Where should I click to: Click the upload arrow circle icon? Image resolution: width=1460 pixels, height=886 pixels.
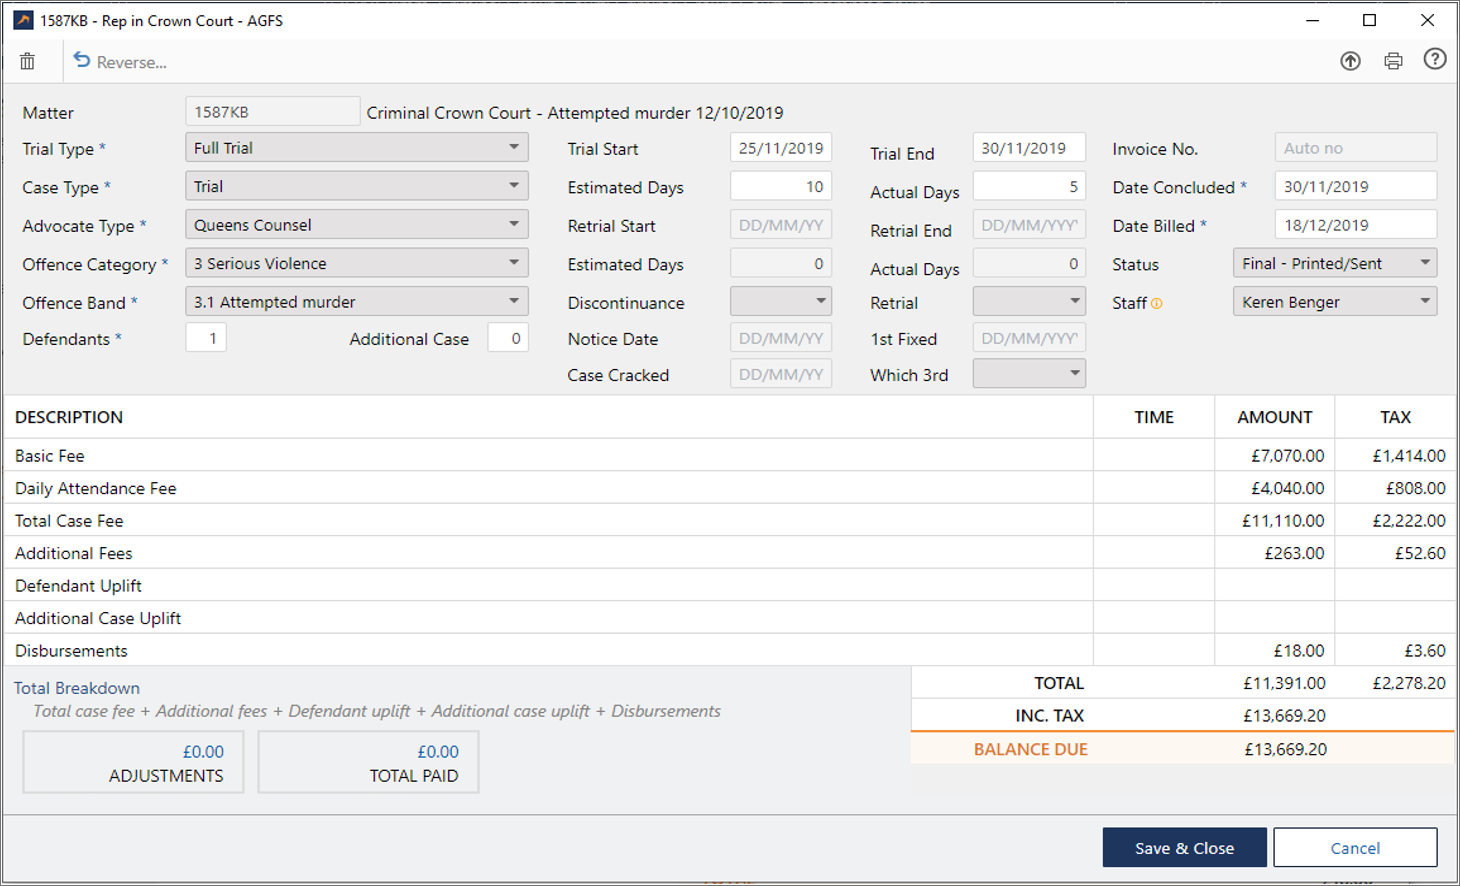pyautogui.click(x=1350, y=61)
